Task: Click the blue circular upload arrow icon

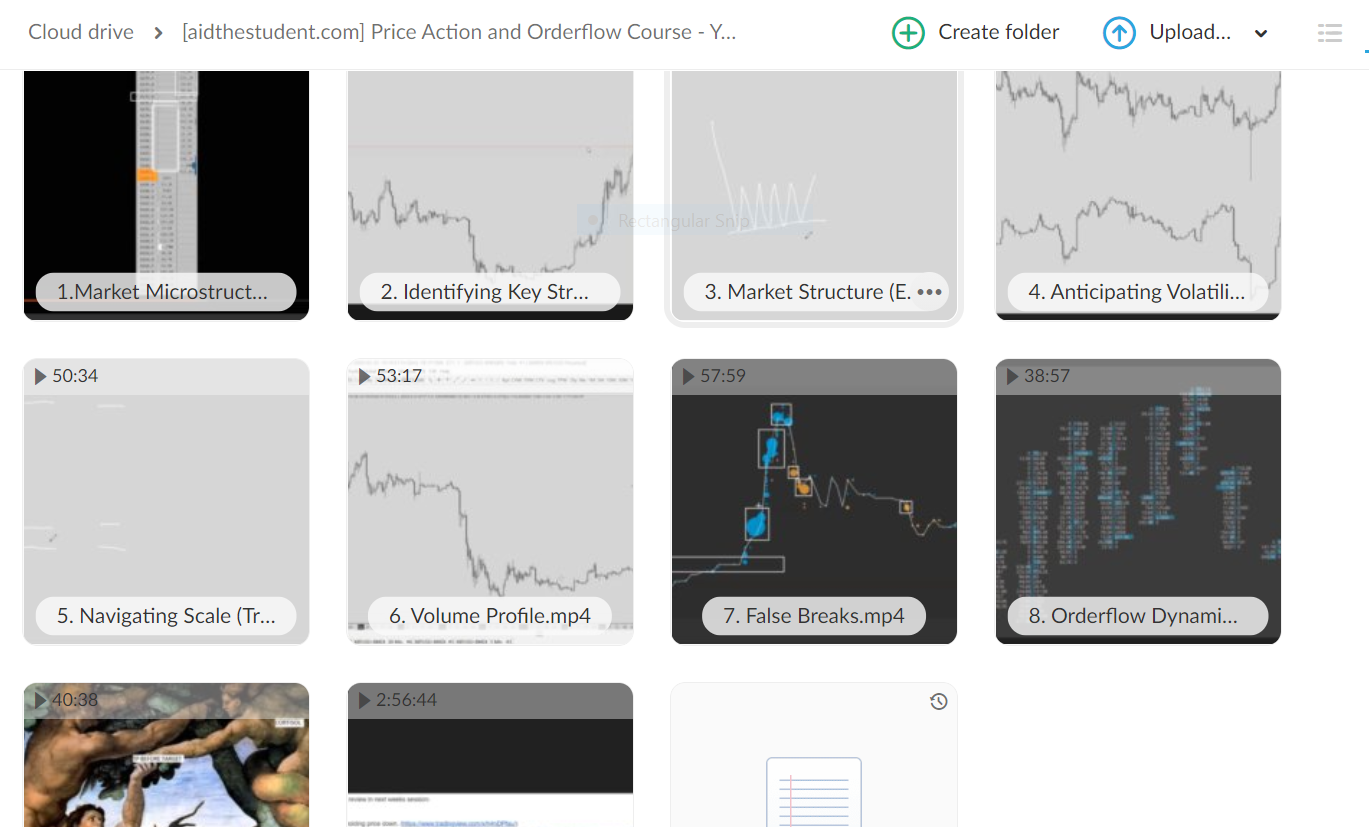Action: (1119, 32)
